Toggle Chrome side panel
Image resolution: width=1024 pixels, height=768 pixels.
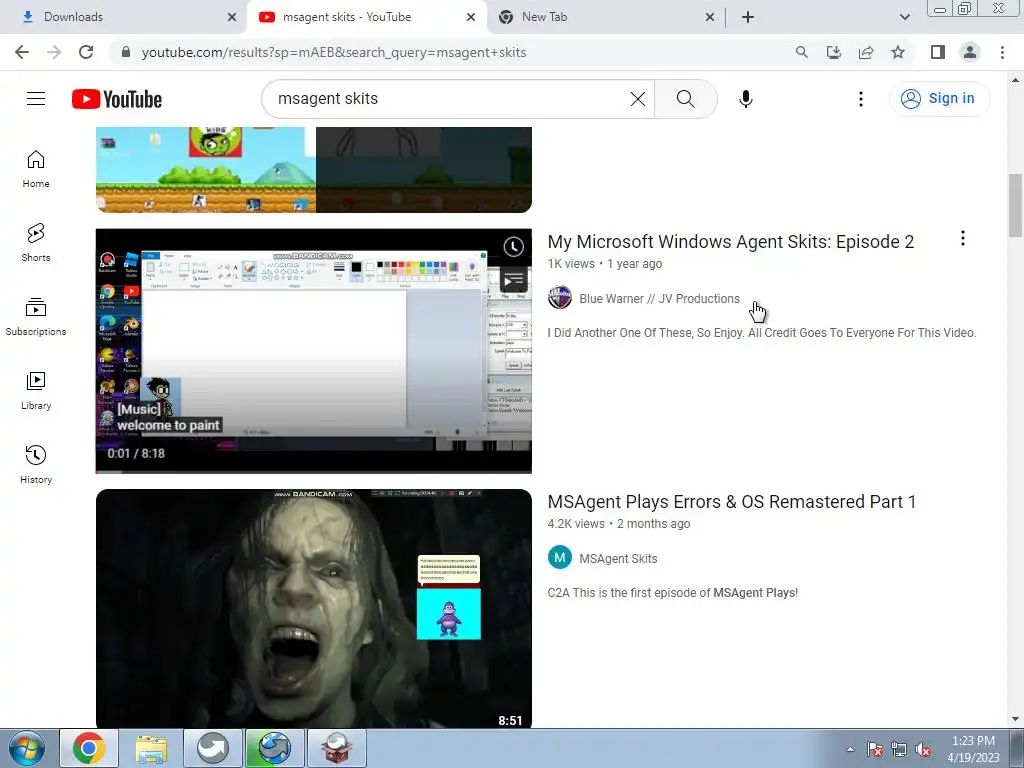pyautogui.click(x=938, y=52)
